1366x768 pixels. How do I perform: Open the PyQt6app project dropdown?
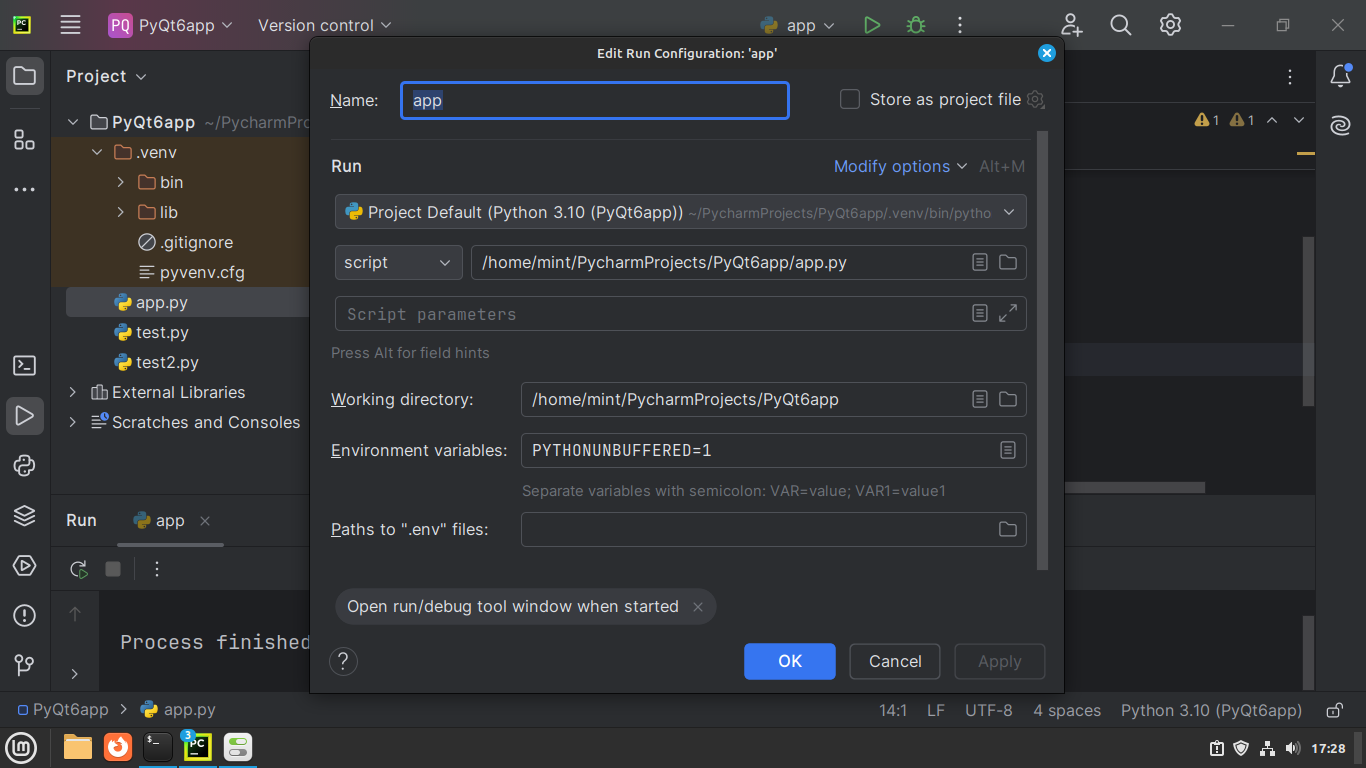pyautogui.click(x=170, y=25)
